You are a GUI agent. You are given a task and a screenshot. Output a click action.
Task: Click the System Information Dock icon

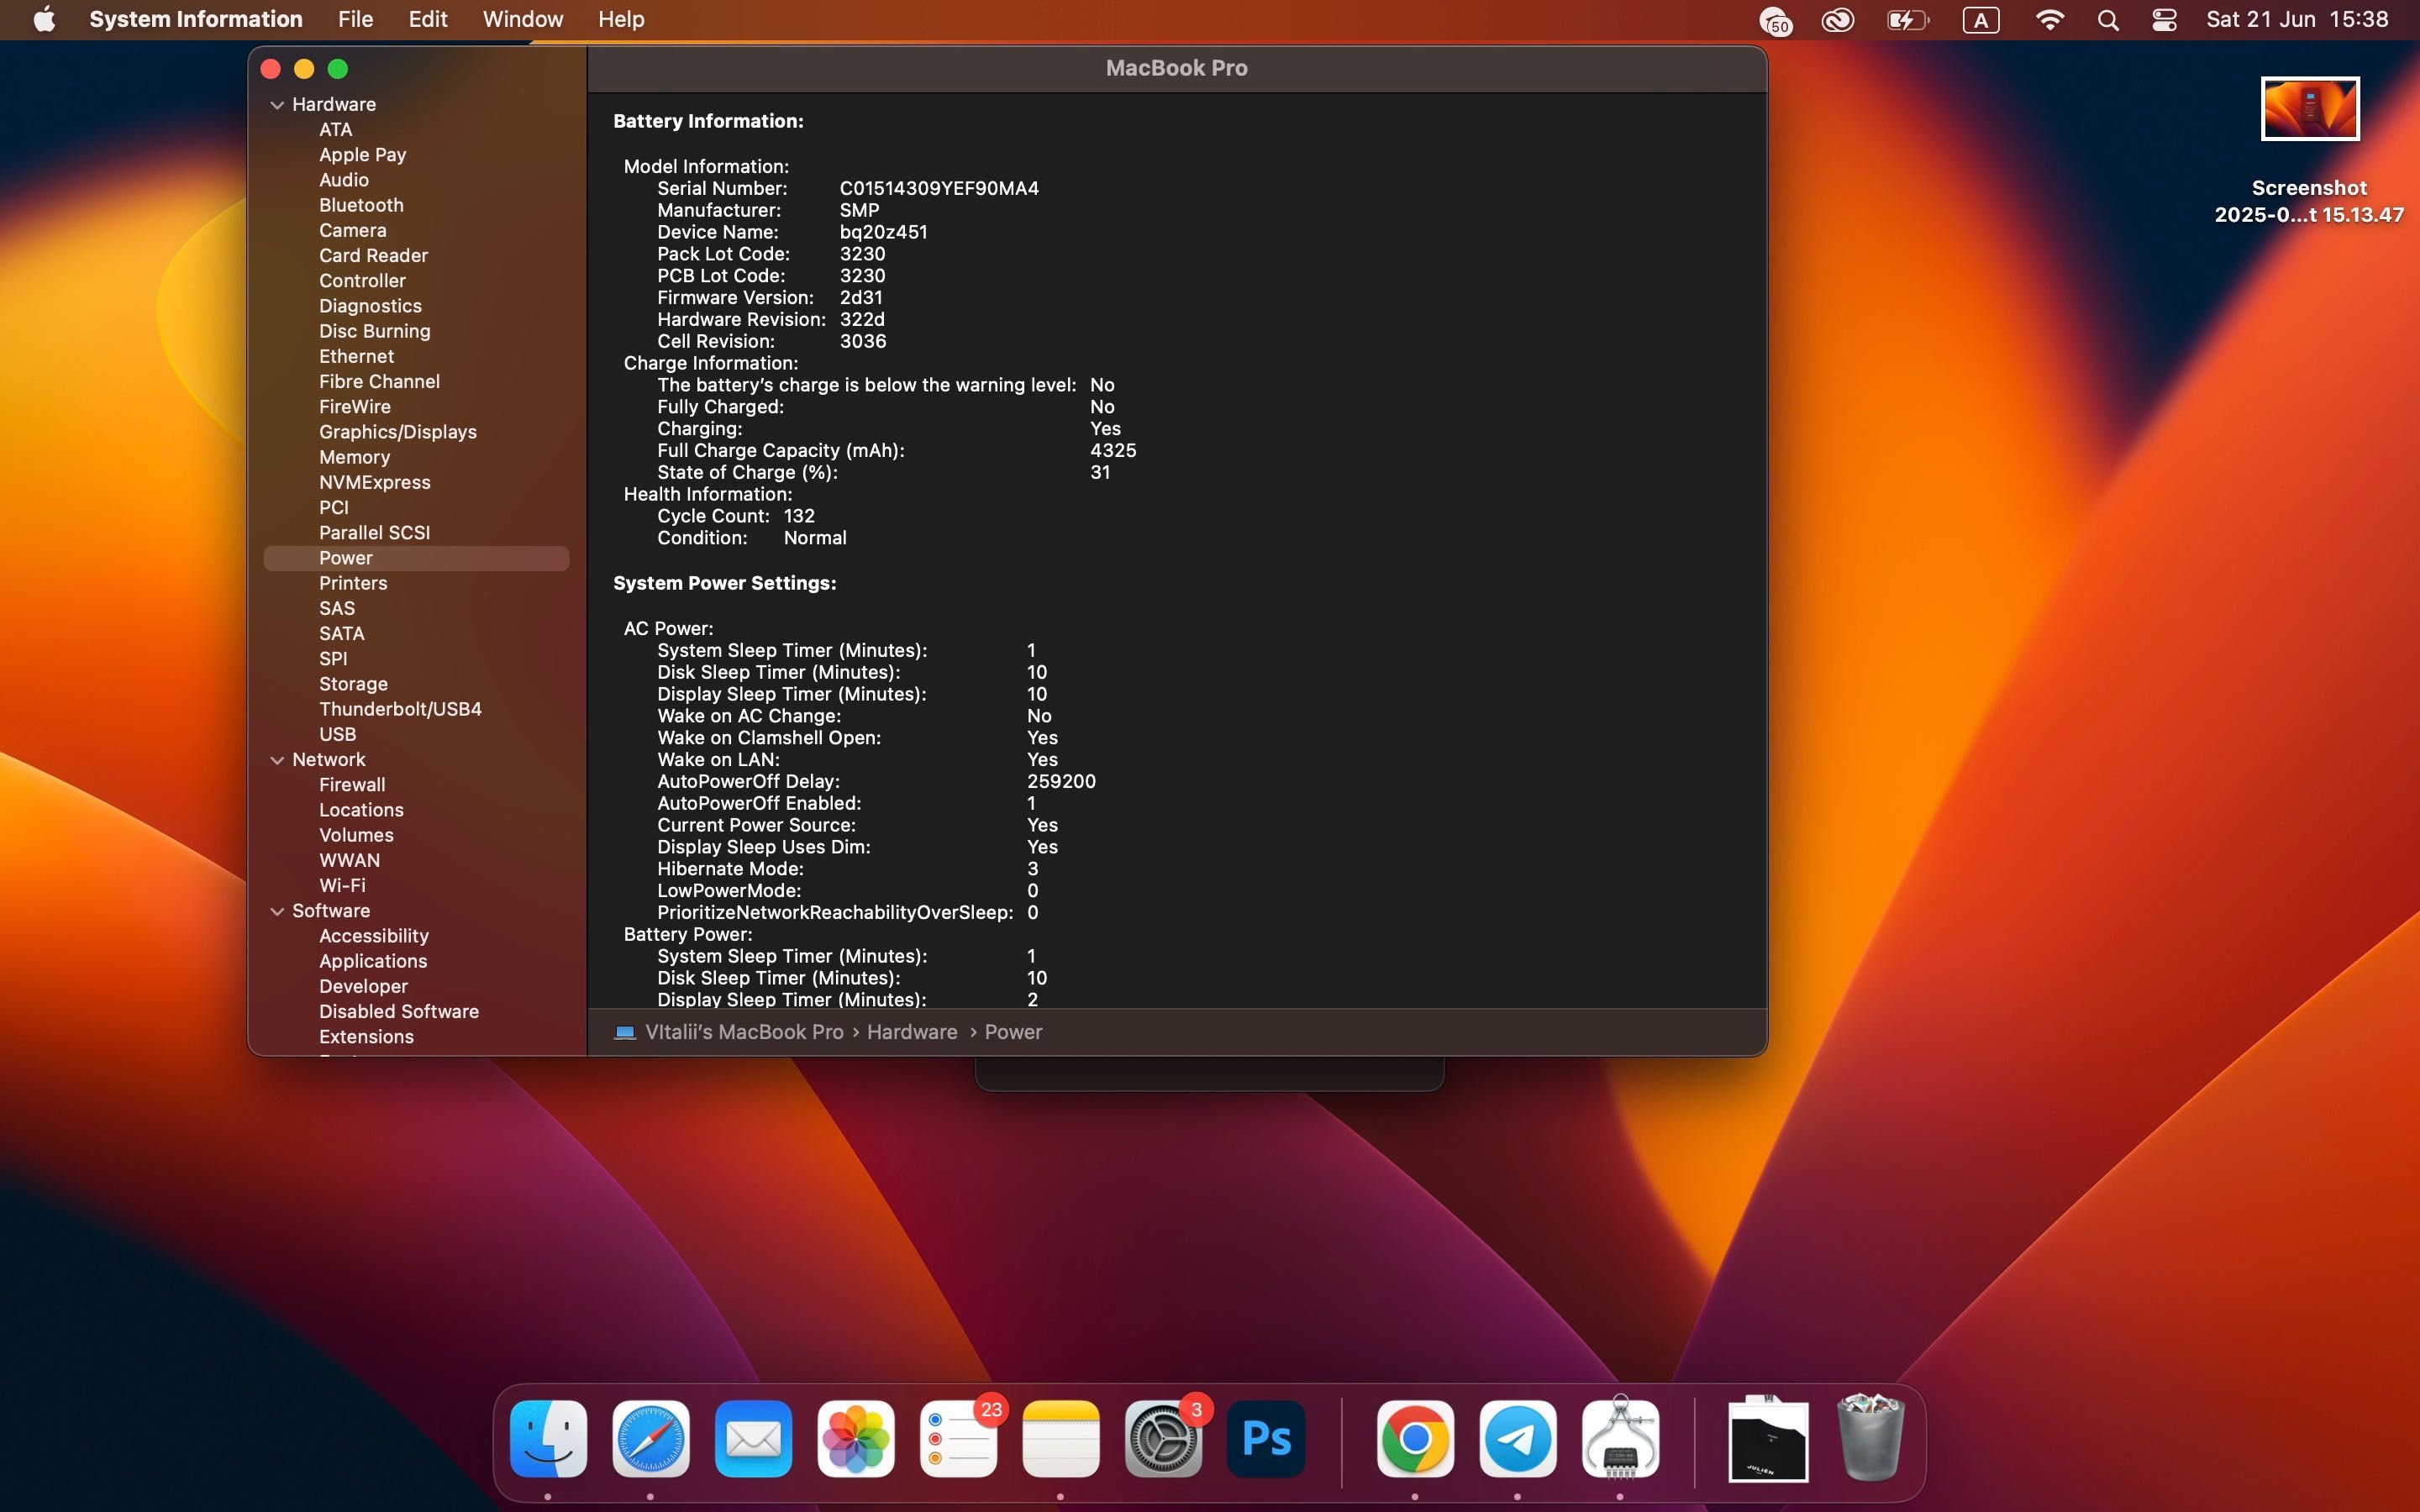[x=1620, y=1439]
